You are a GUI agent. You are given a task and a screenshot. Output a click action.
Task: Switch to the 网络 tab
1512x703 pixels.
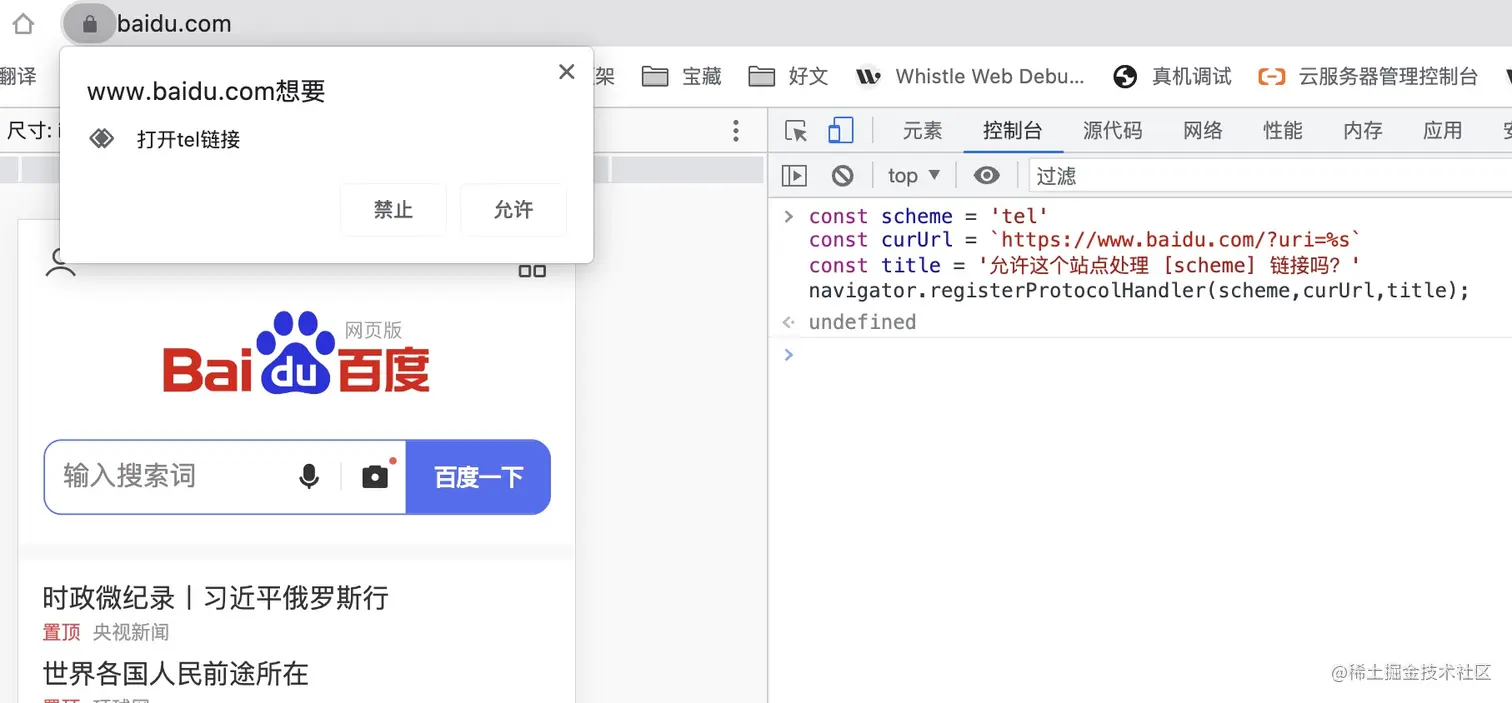1203,131
